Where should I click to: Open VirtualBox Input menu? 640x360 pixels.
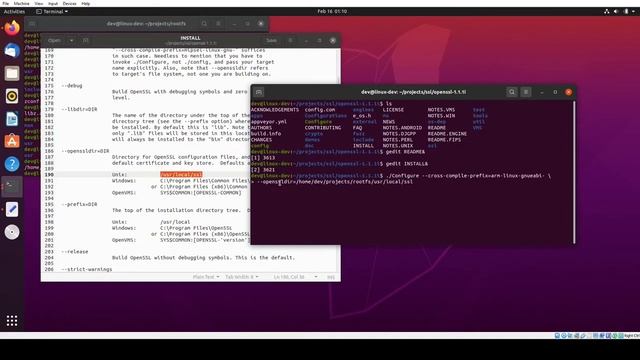pyautogui.click(x=53, y=3)
